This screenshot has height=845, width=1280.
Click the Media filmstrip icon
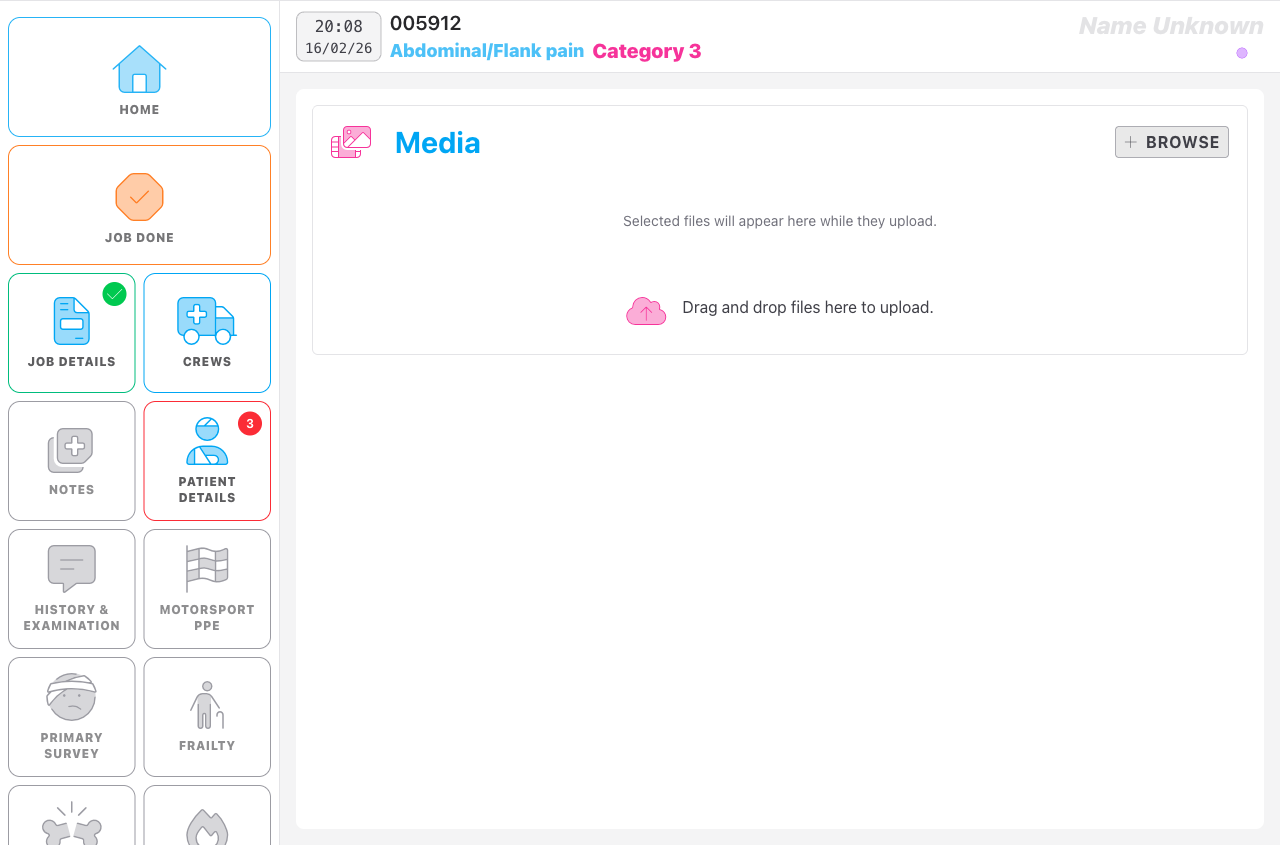click(x=350, y=142)
